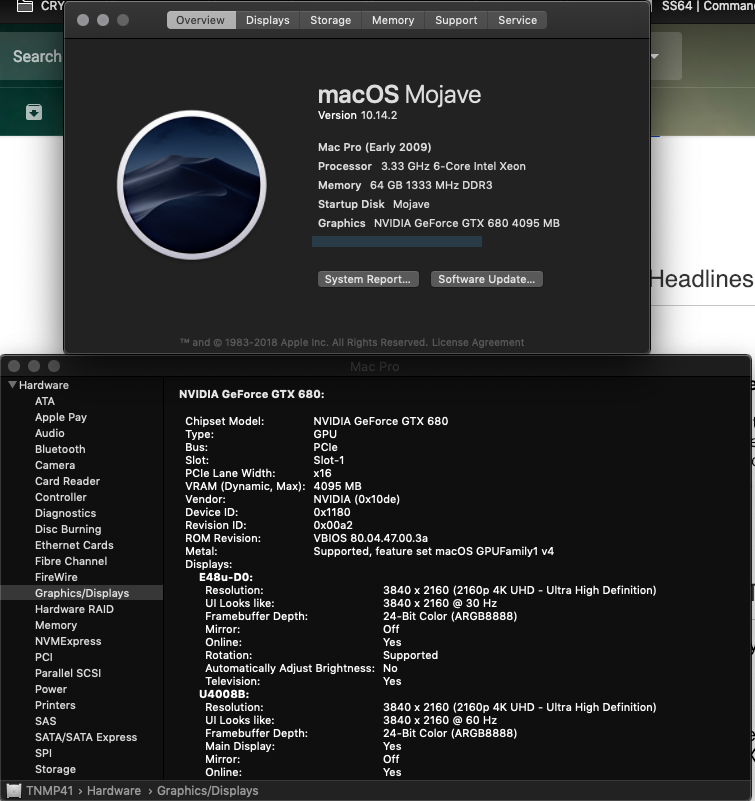The image size is (755, 801).
Task: Open the Service tab
Action: 517,20
